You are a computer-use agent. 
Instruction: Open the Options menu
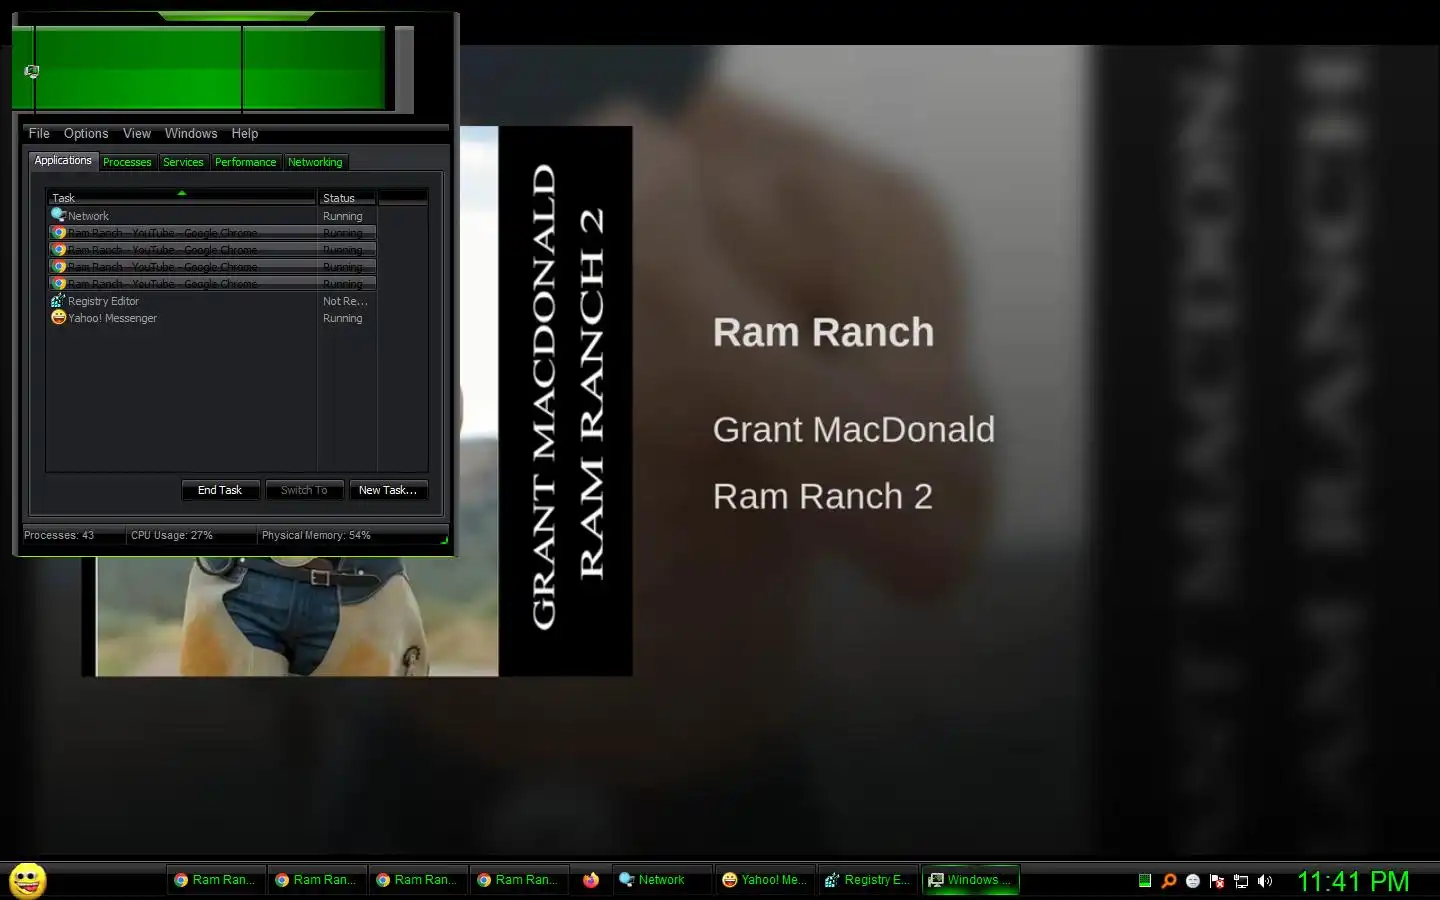pos(86,133)
